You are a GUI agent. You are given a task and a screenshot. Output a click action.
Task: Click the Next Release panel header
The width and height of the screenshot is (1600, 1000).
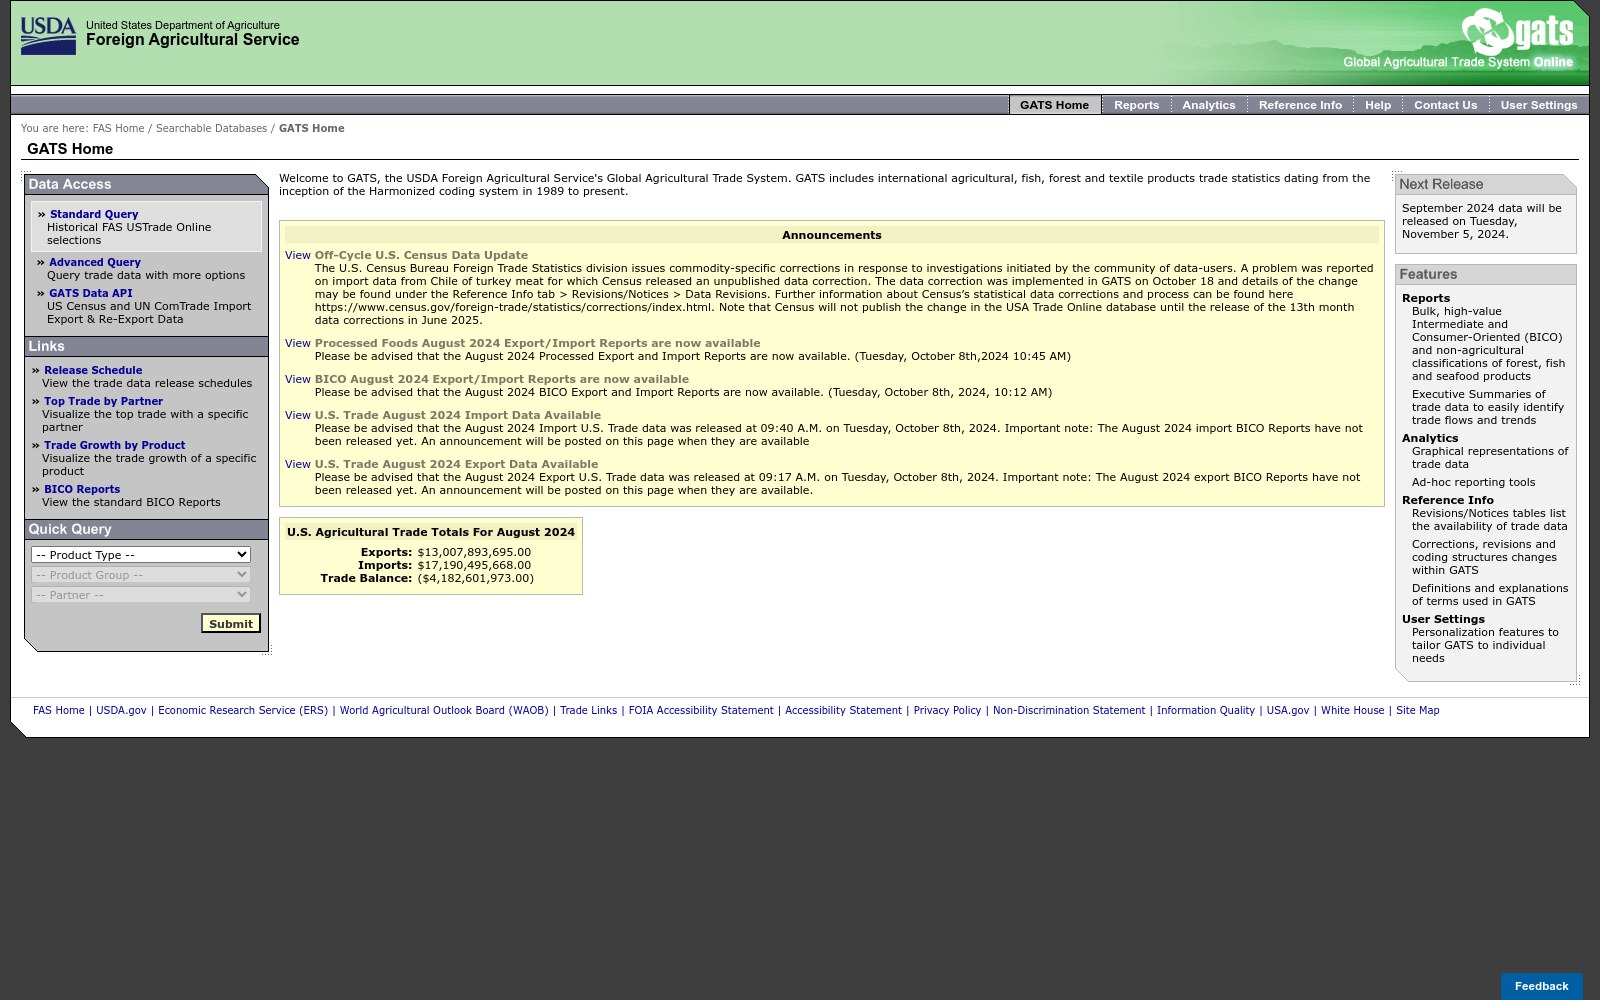1485,185
